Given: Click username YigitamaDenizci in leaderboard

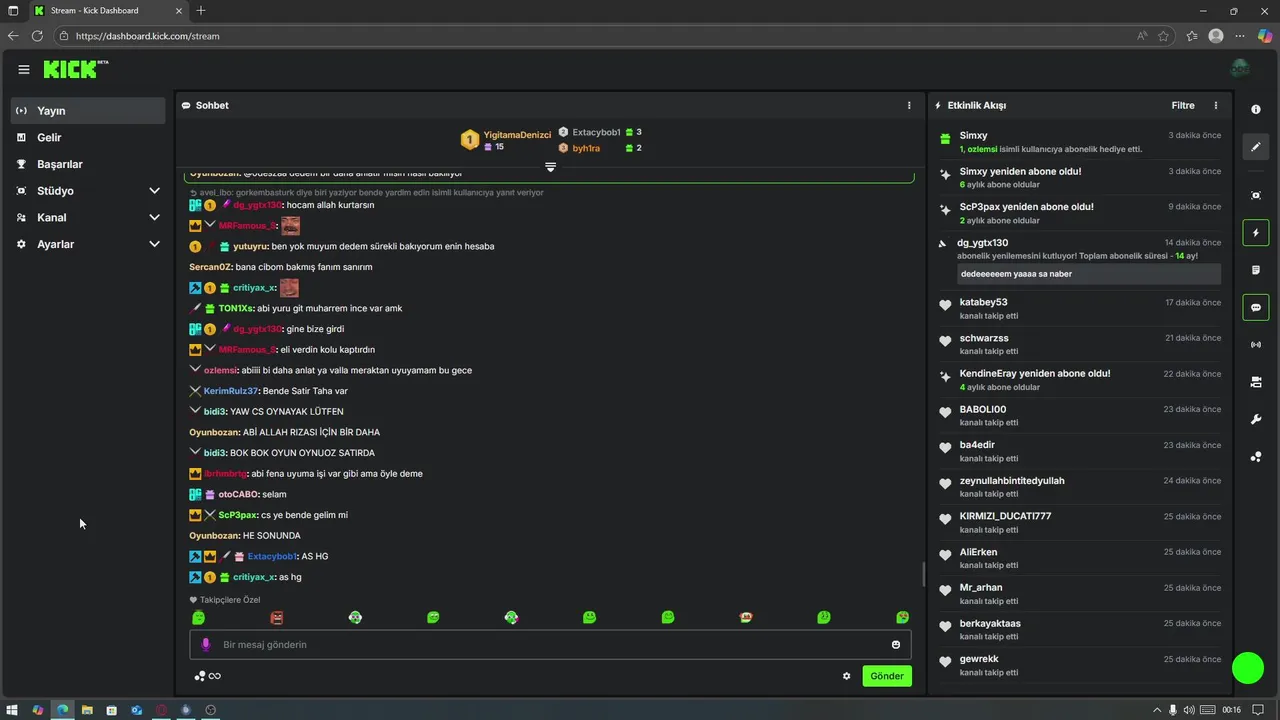Looking at the screenshot, I should 517,134.
